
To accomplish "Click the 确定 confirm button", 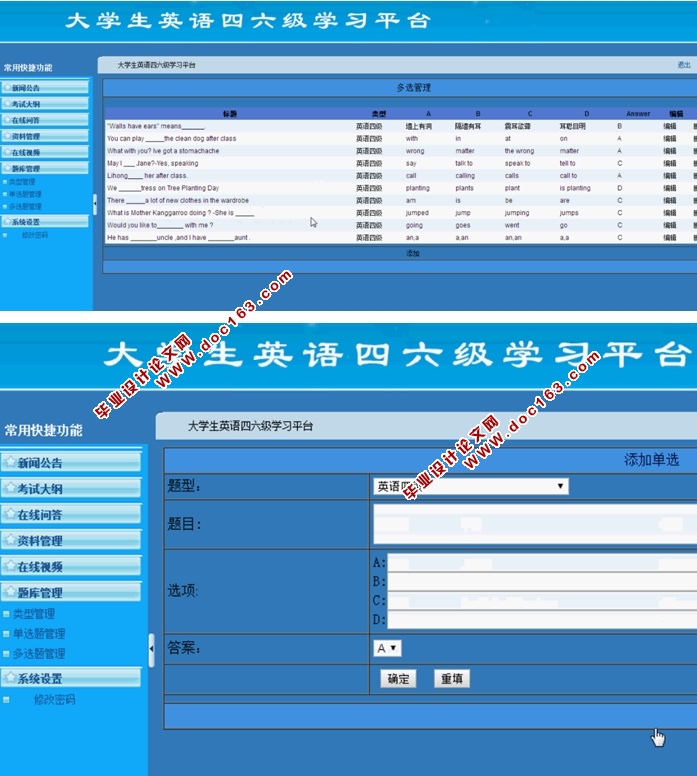I will click(x=398, y=679).
